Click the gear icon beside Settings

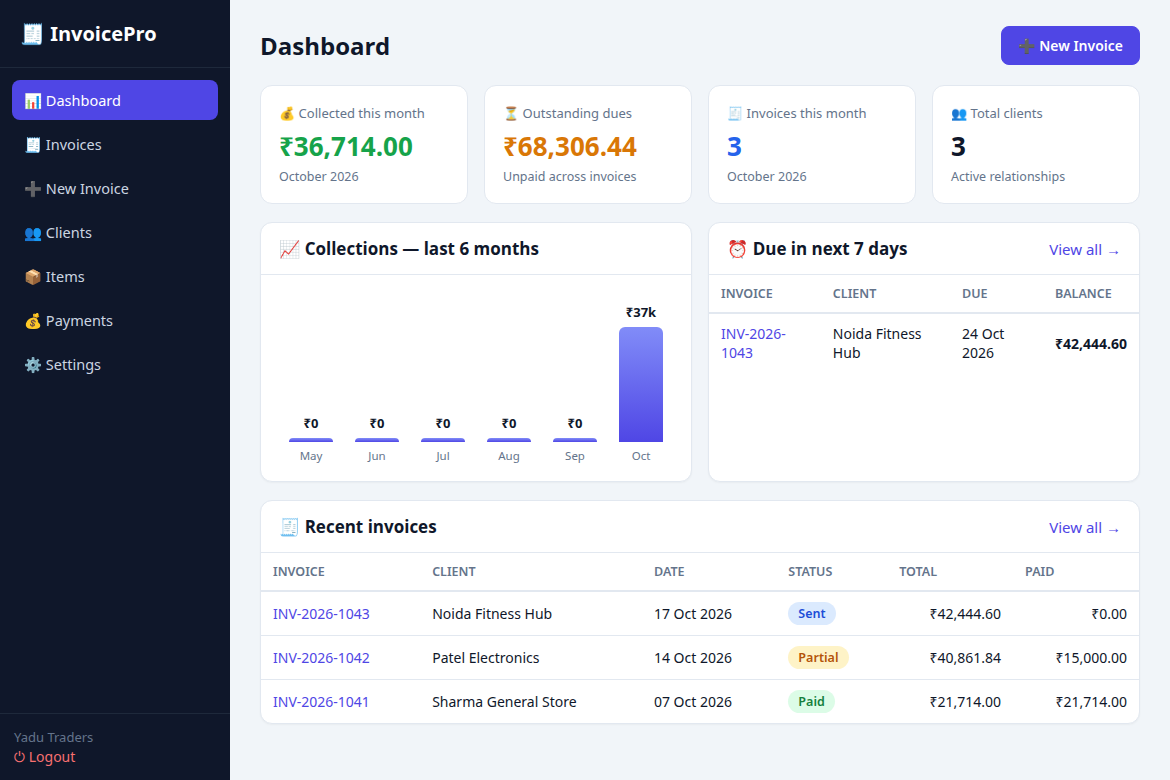(x=33, y=365)
